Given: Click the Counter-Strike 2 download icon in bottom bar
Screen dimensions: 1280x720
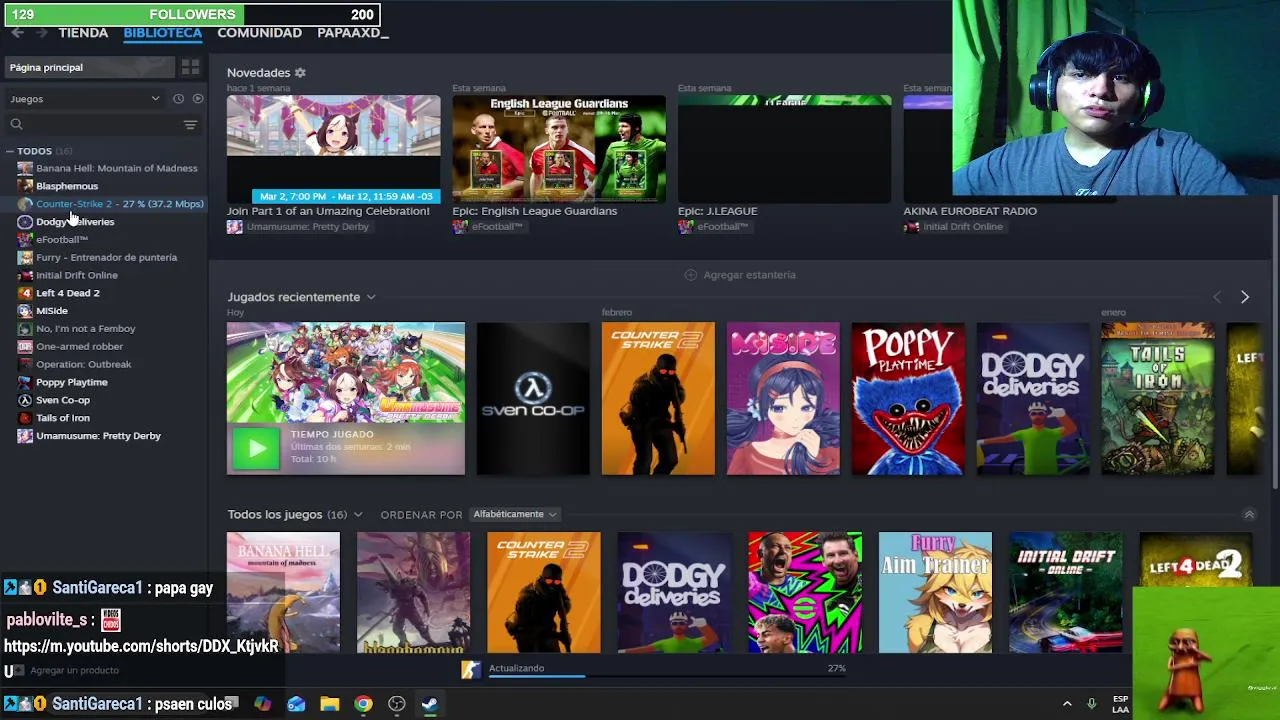Looking at the screenshot, I should [470, 670].
